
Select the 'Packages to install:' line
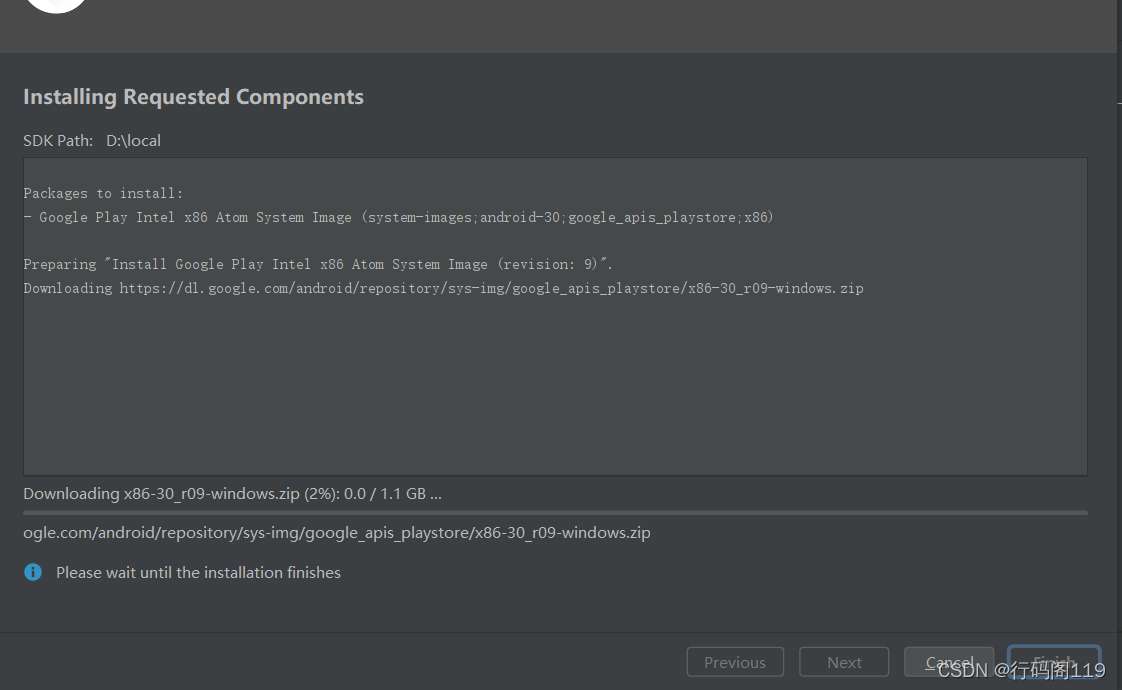[x=103, y=193]
